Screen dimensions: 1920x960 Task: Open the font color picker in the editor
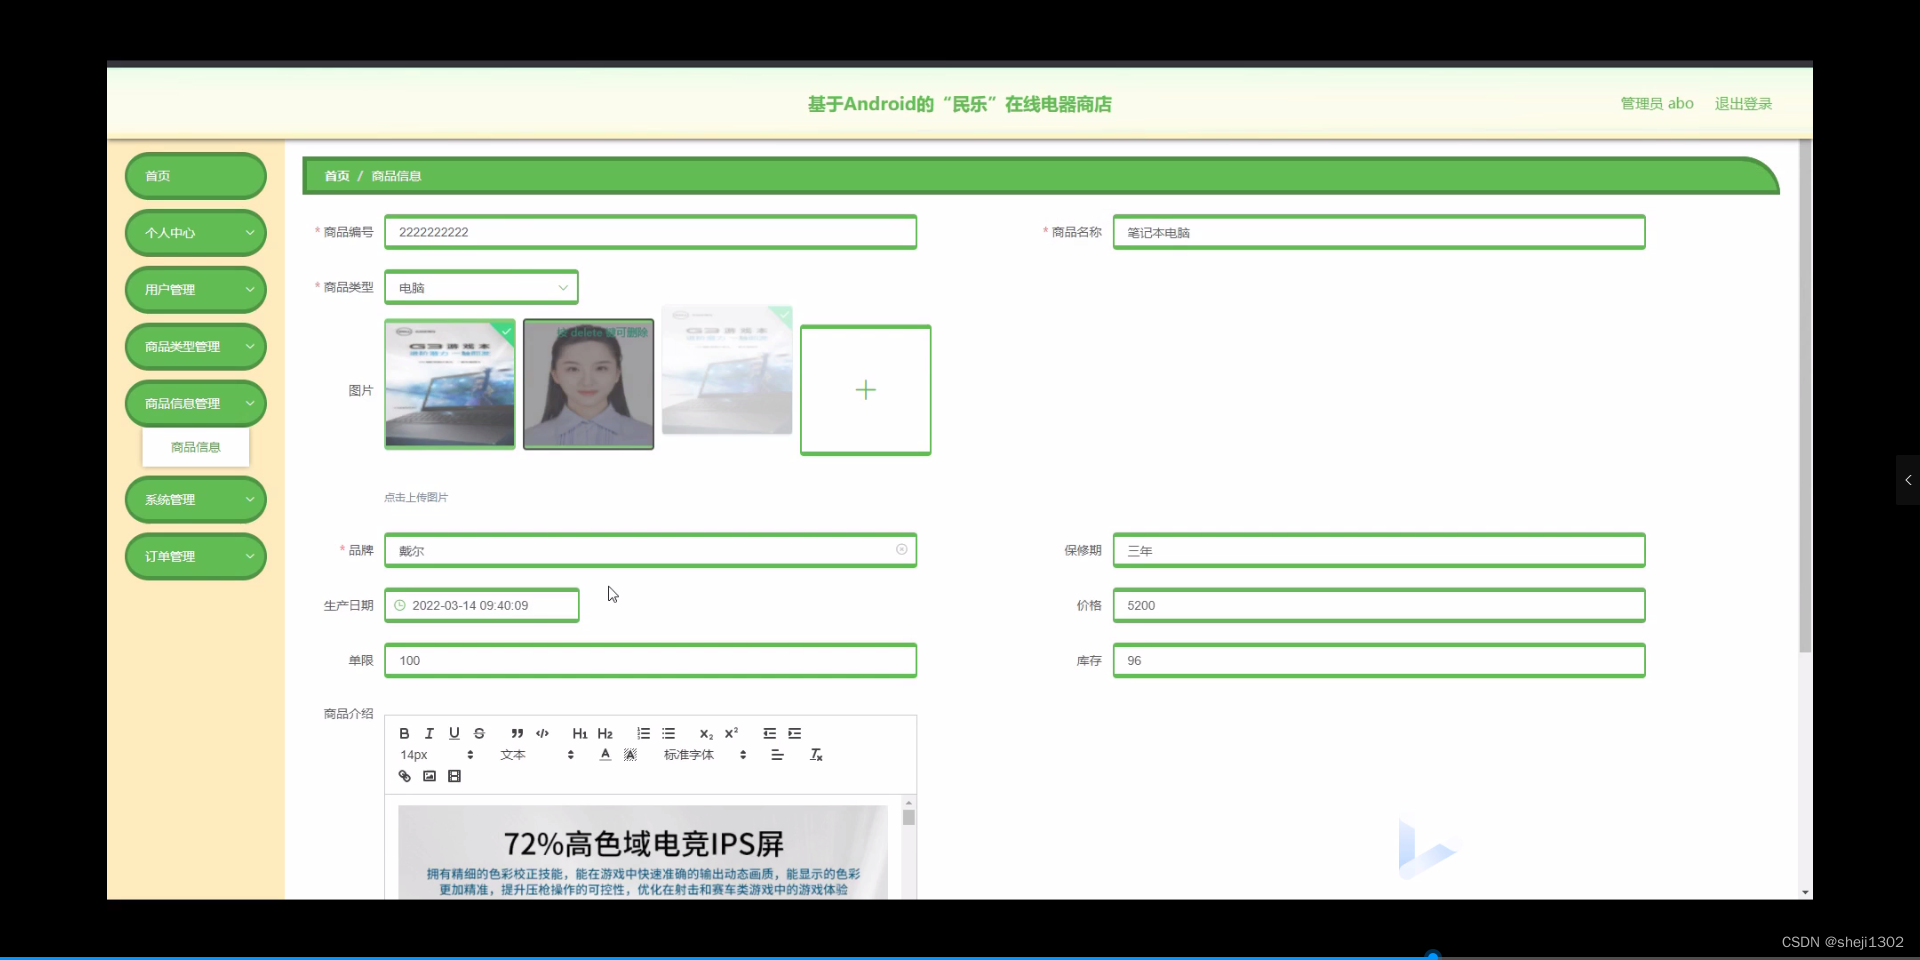click(x=604, y=755)
